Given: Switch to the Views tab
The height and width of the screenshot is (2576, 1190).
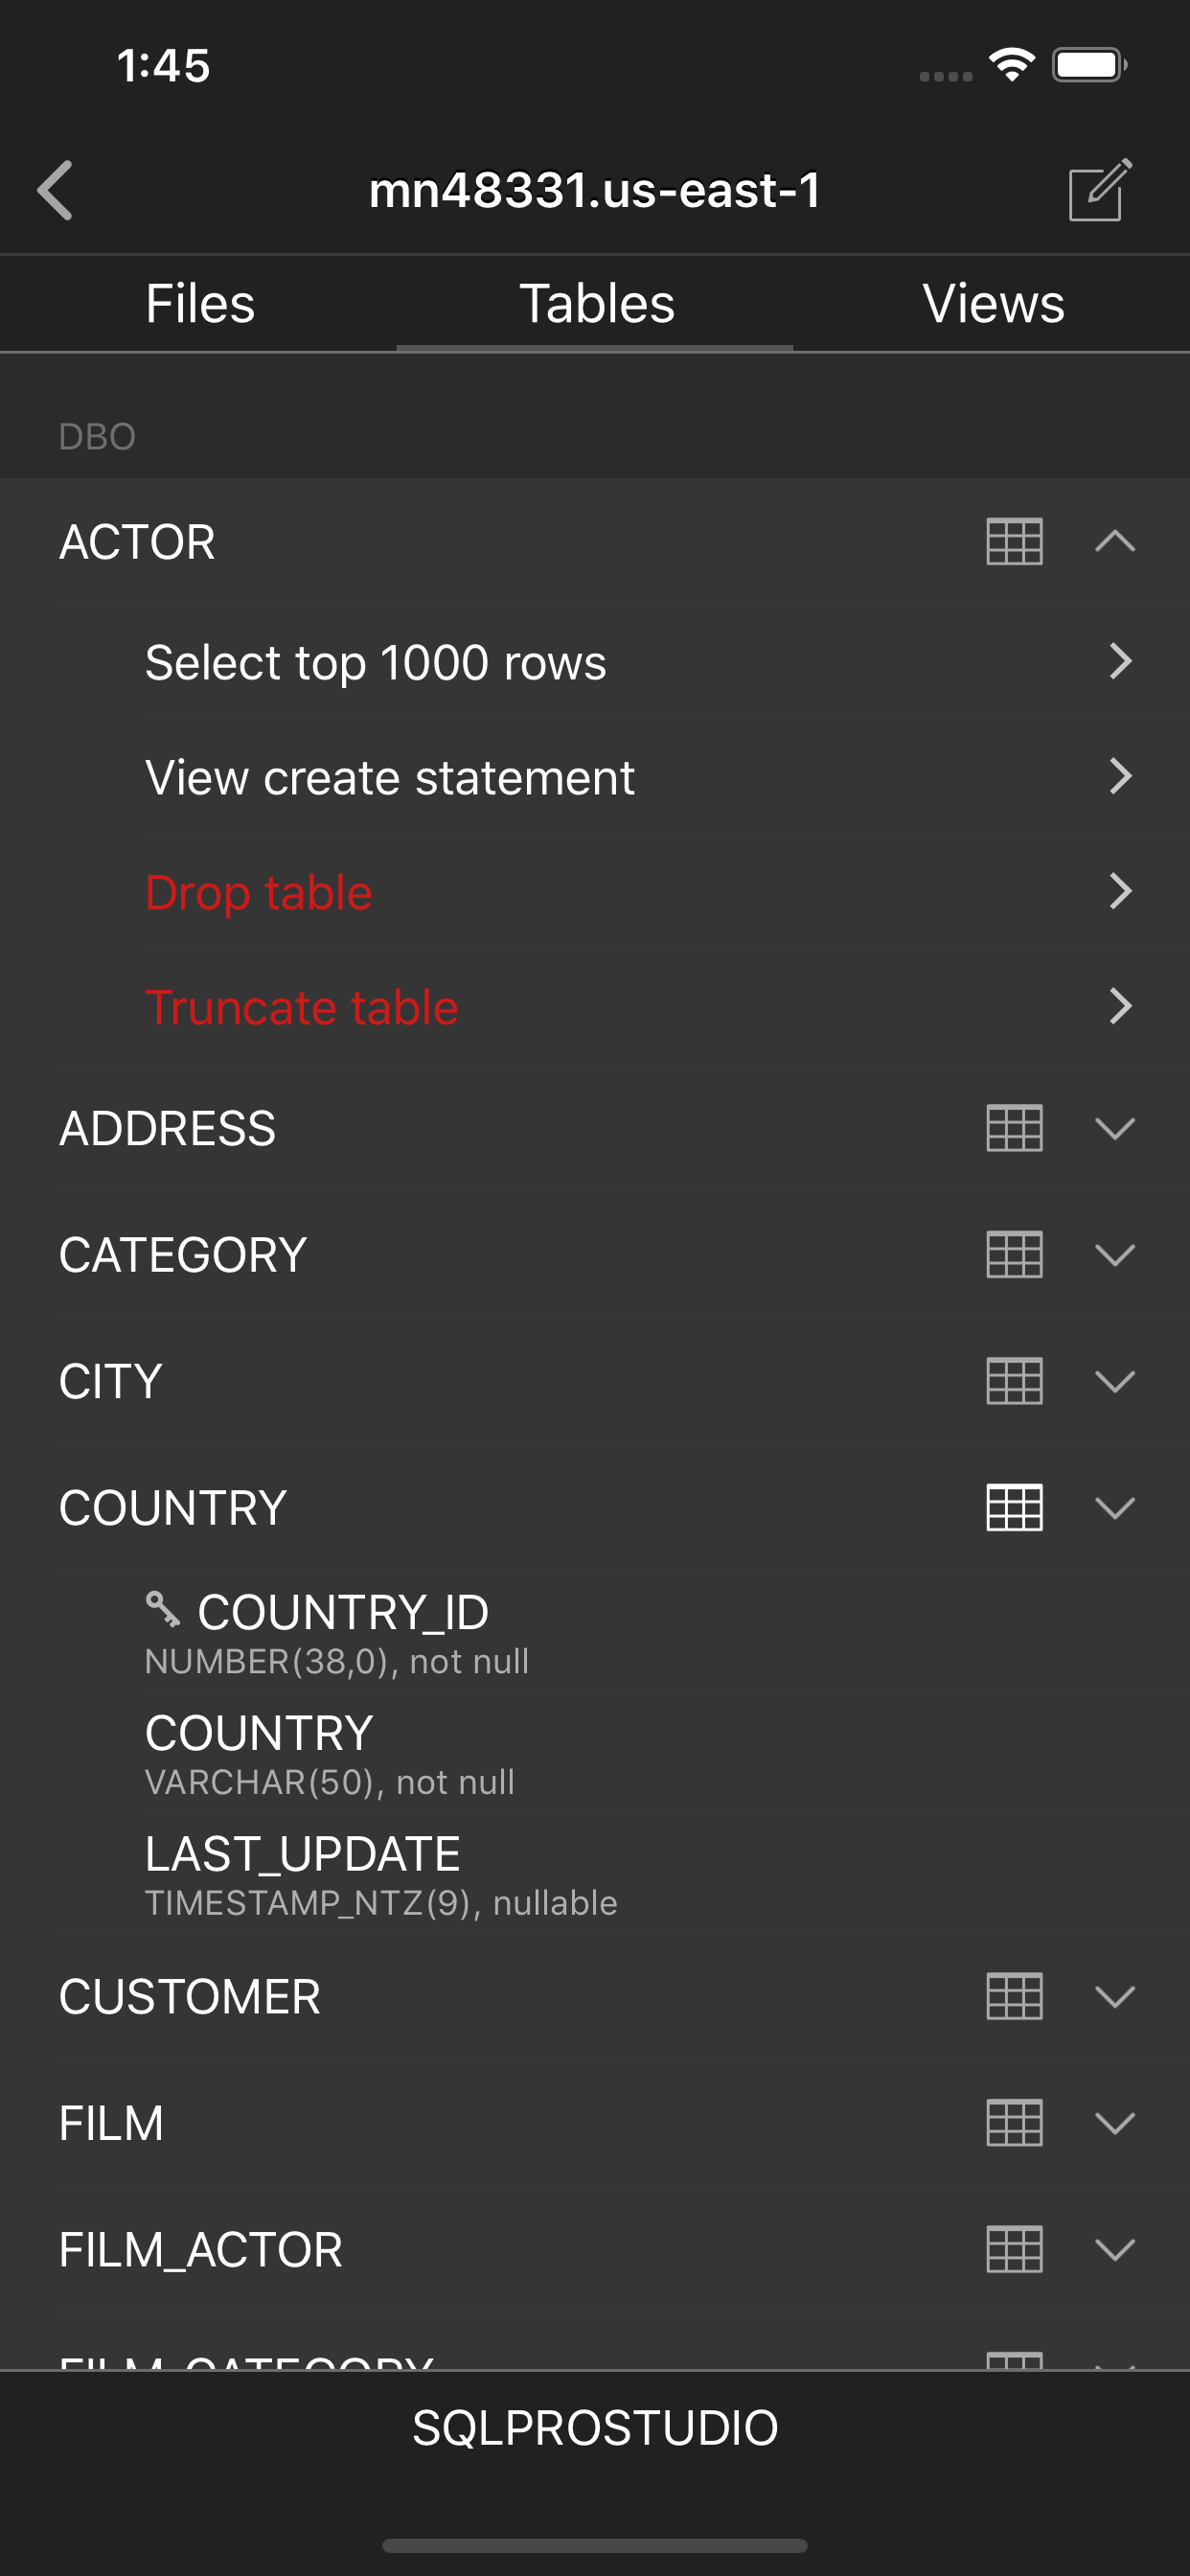Looking at the screenshot, I should pyautogui.click(x=993, y=303).
